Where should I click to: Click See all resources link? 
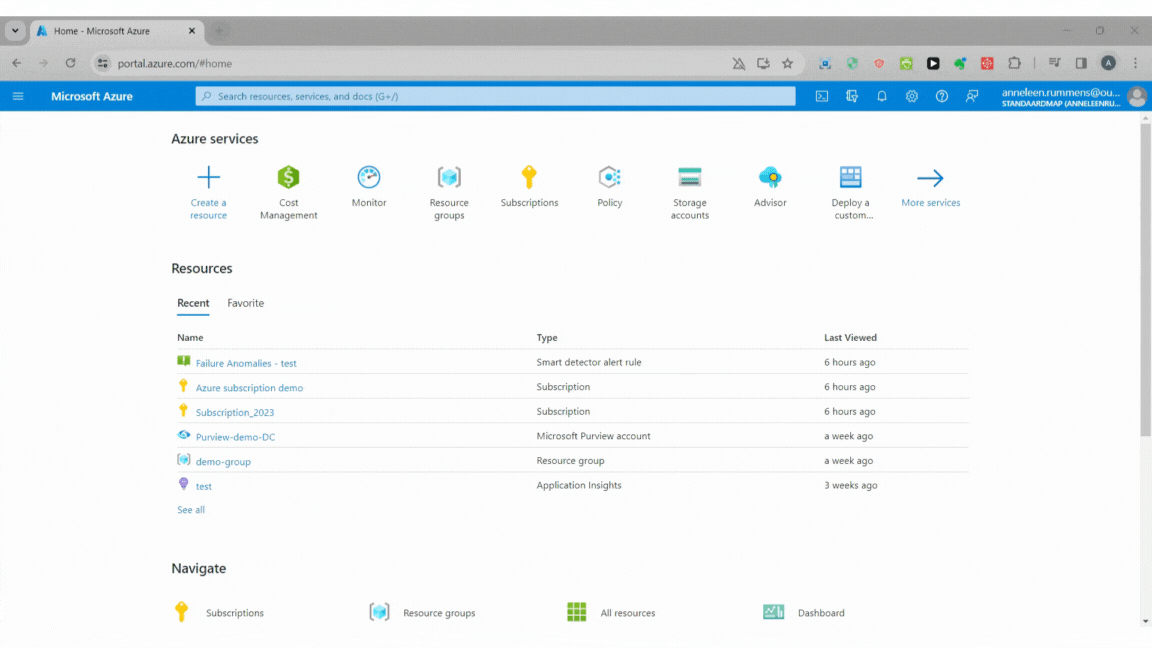tap(191, 509)
